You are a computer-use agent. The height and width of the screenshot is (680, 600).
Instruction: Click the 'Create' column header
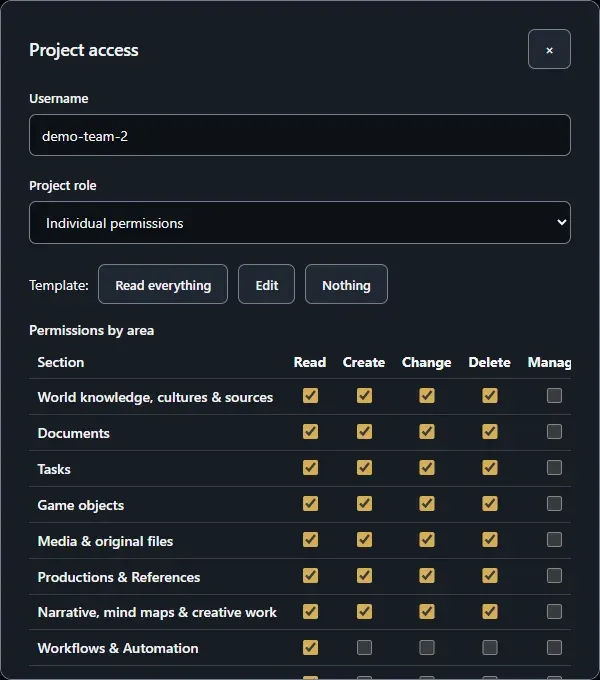pyautogui.click(x=364, y=362)
